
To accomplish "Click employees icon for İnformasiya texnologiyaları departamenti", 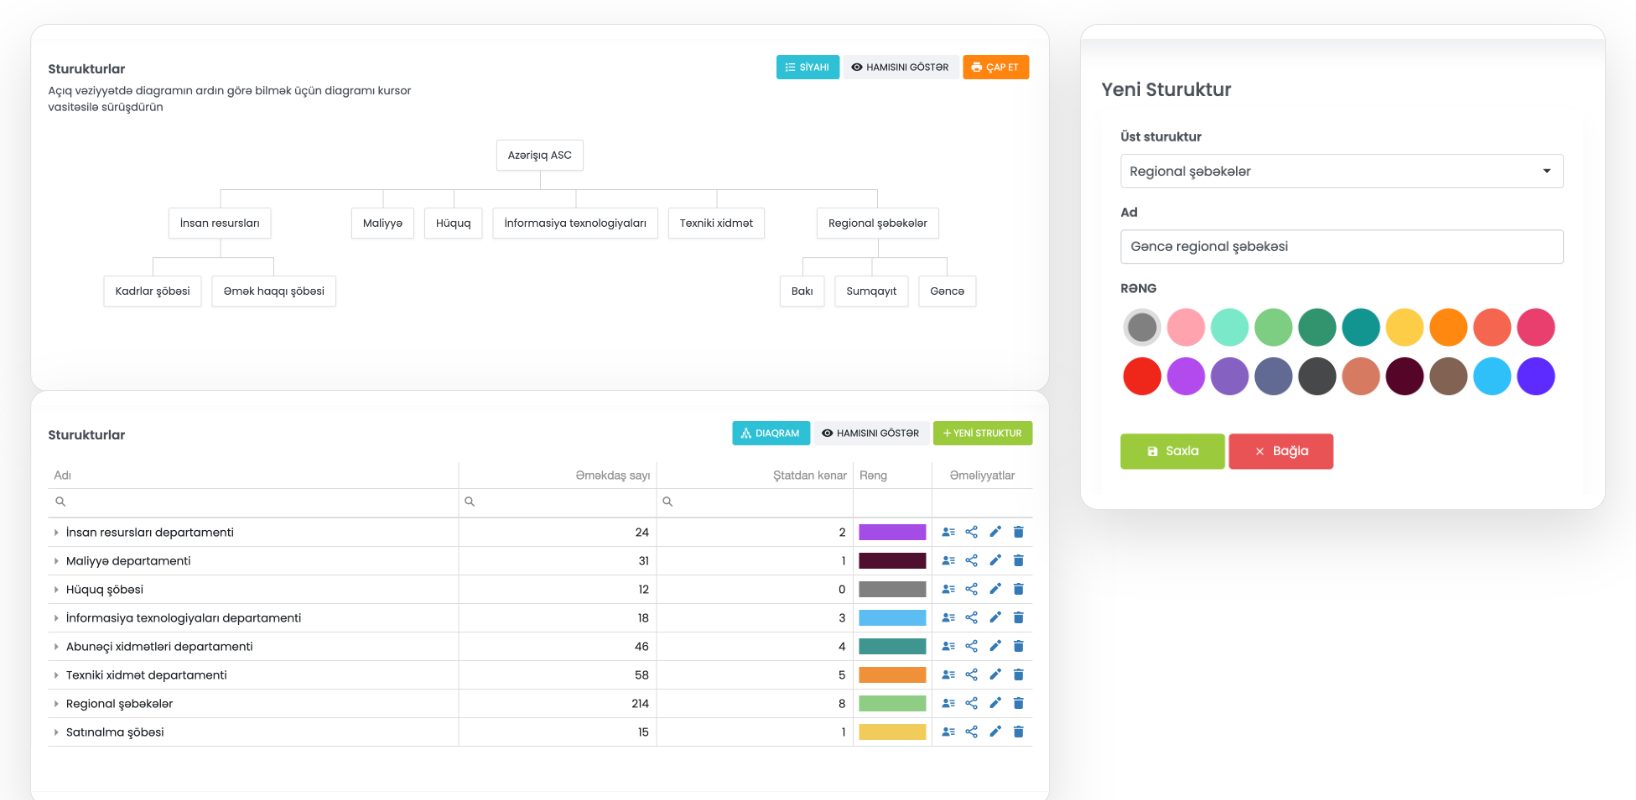I will [x=948, y=618].
